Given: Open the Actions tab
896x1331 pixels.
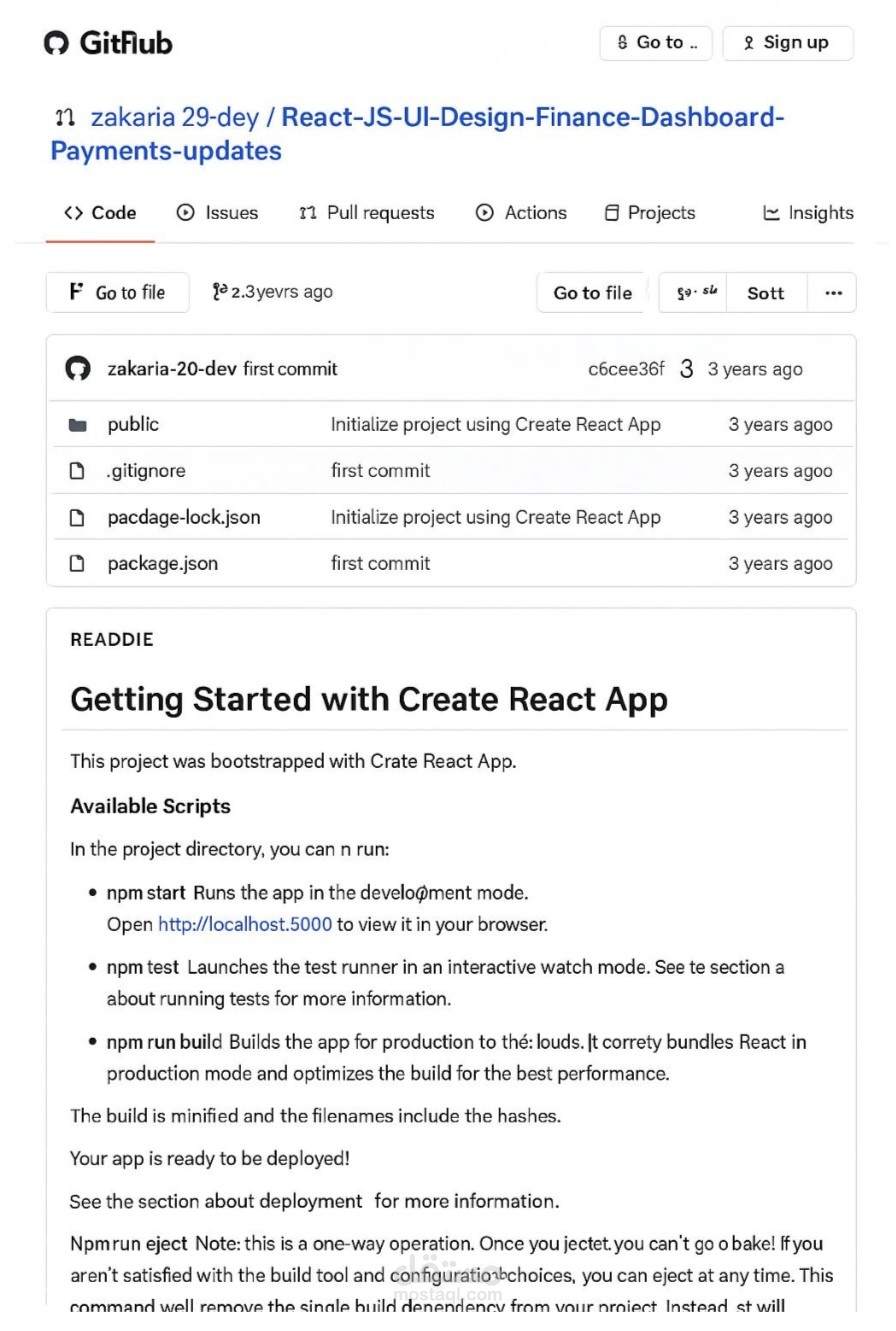Looking at the screenshot, I should coord(521,213).
